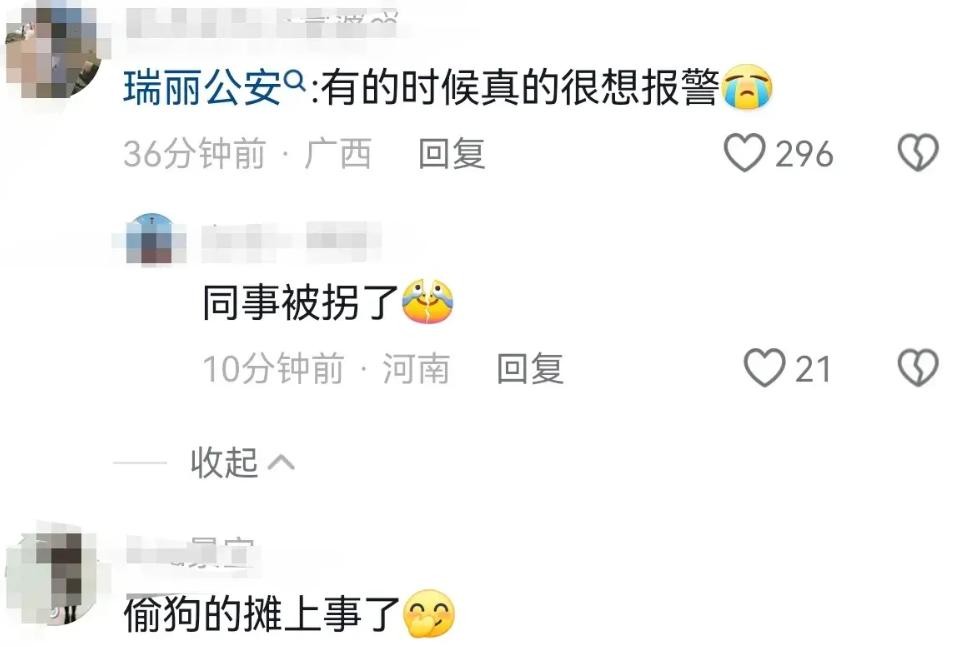Like the comment with 296 likes

[x=744, y=153]
